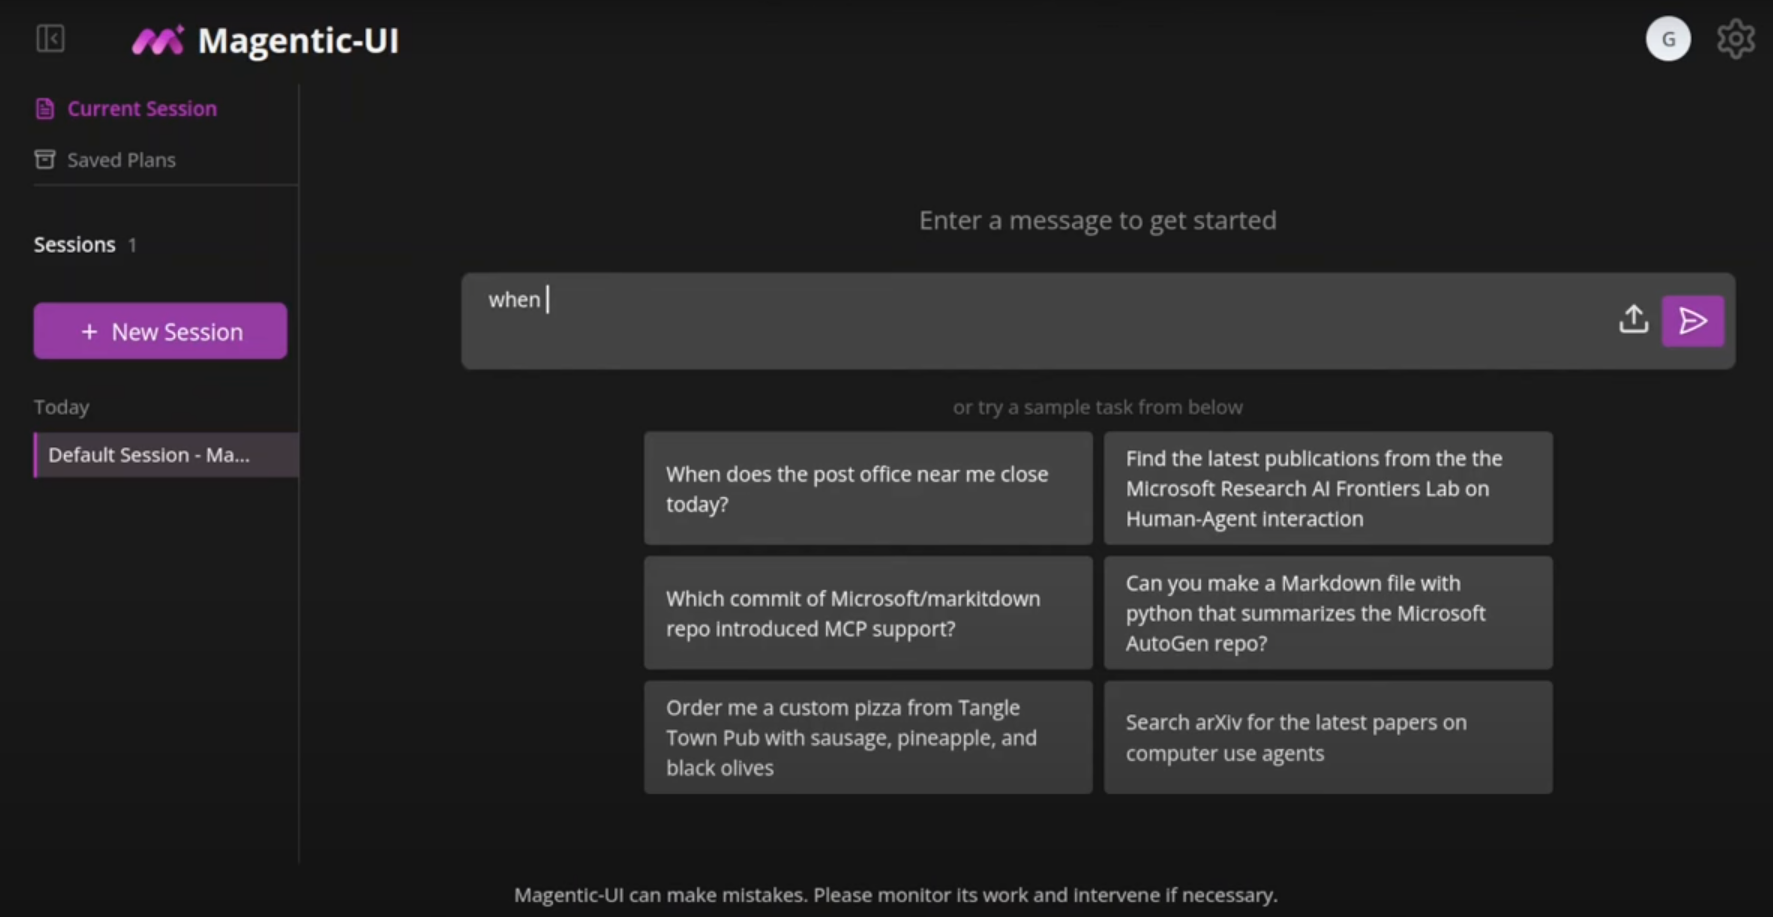Start a New Session
The width and height of the screenshot is (1773, 917).
160,331
